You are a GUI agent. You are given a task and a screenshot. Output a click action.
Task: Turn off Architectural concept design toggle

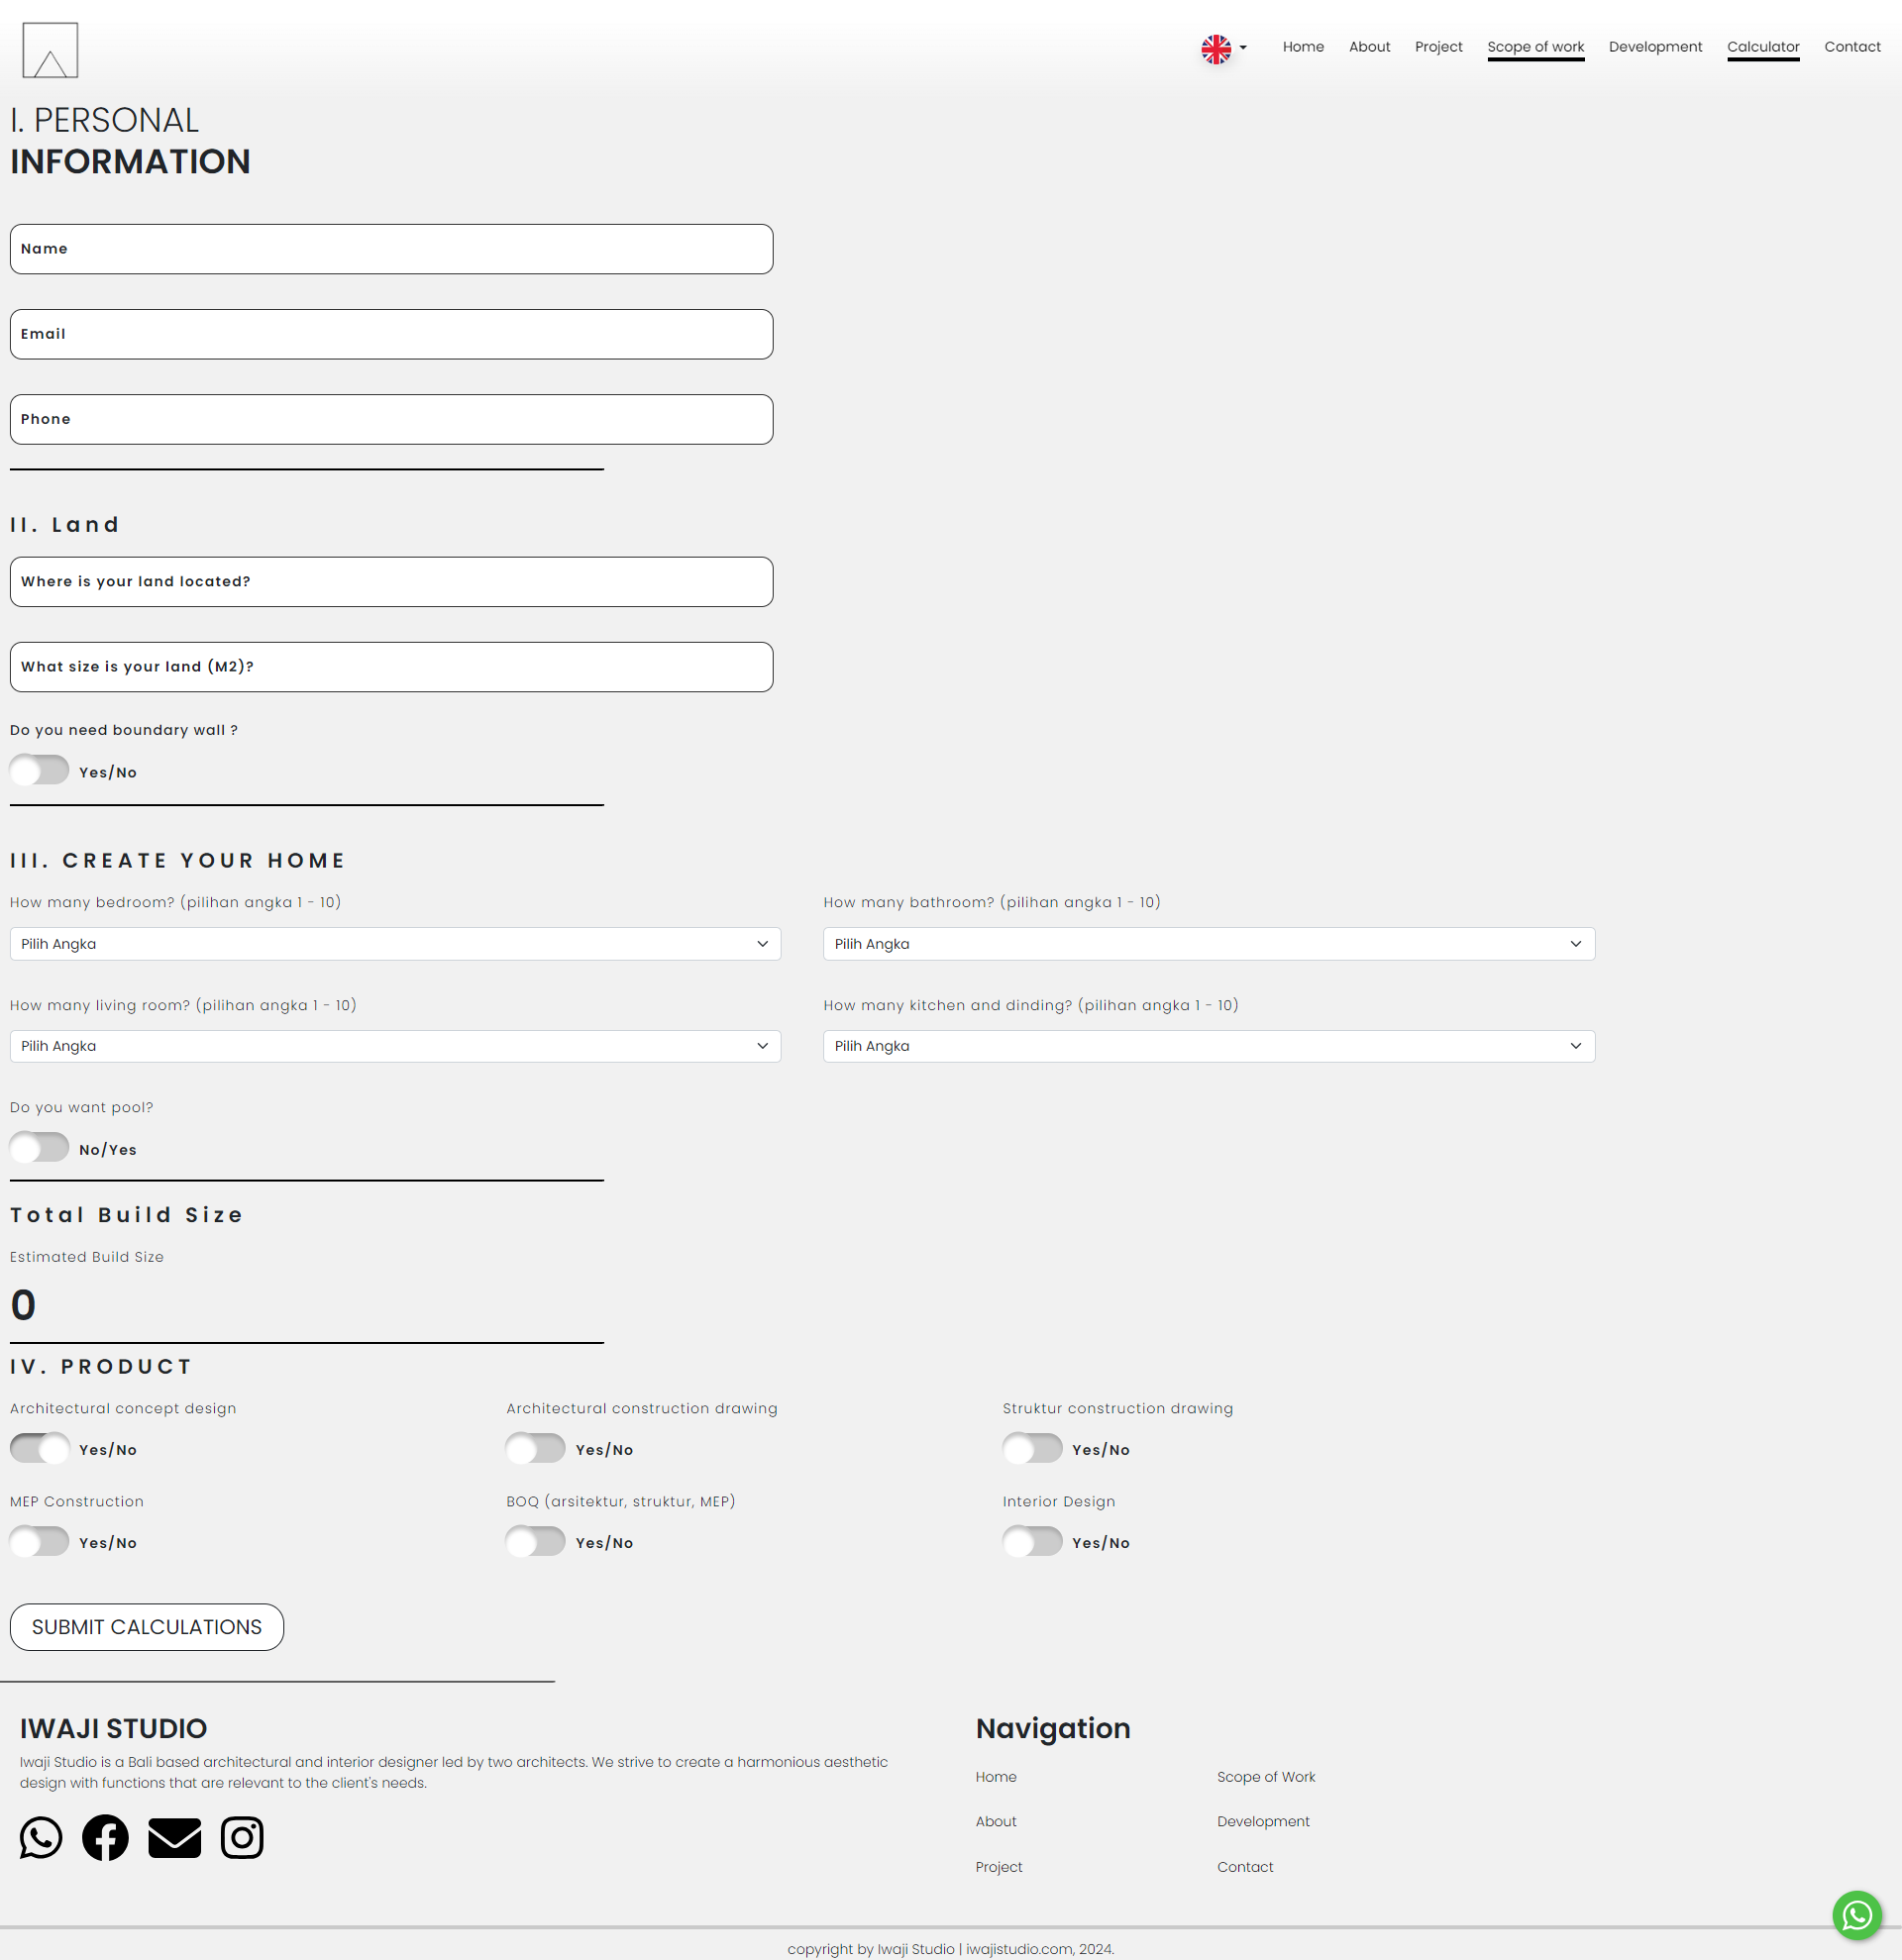[40, 1447]
